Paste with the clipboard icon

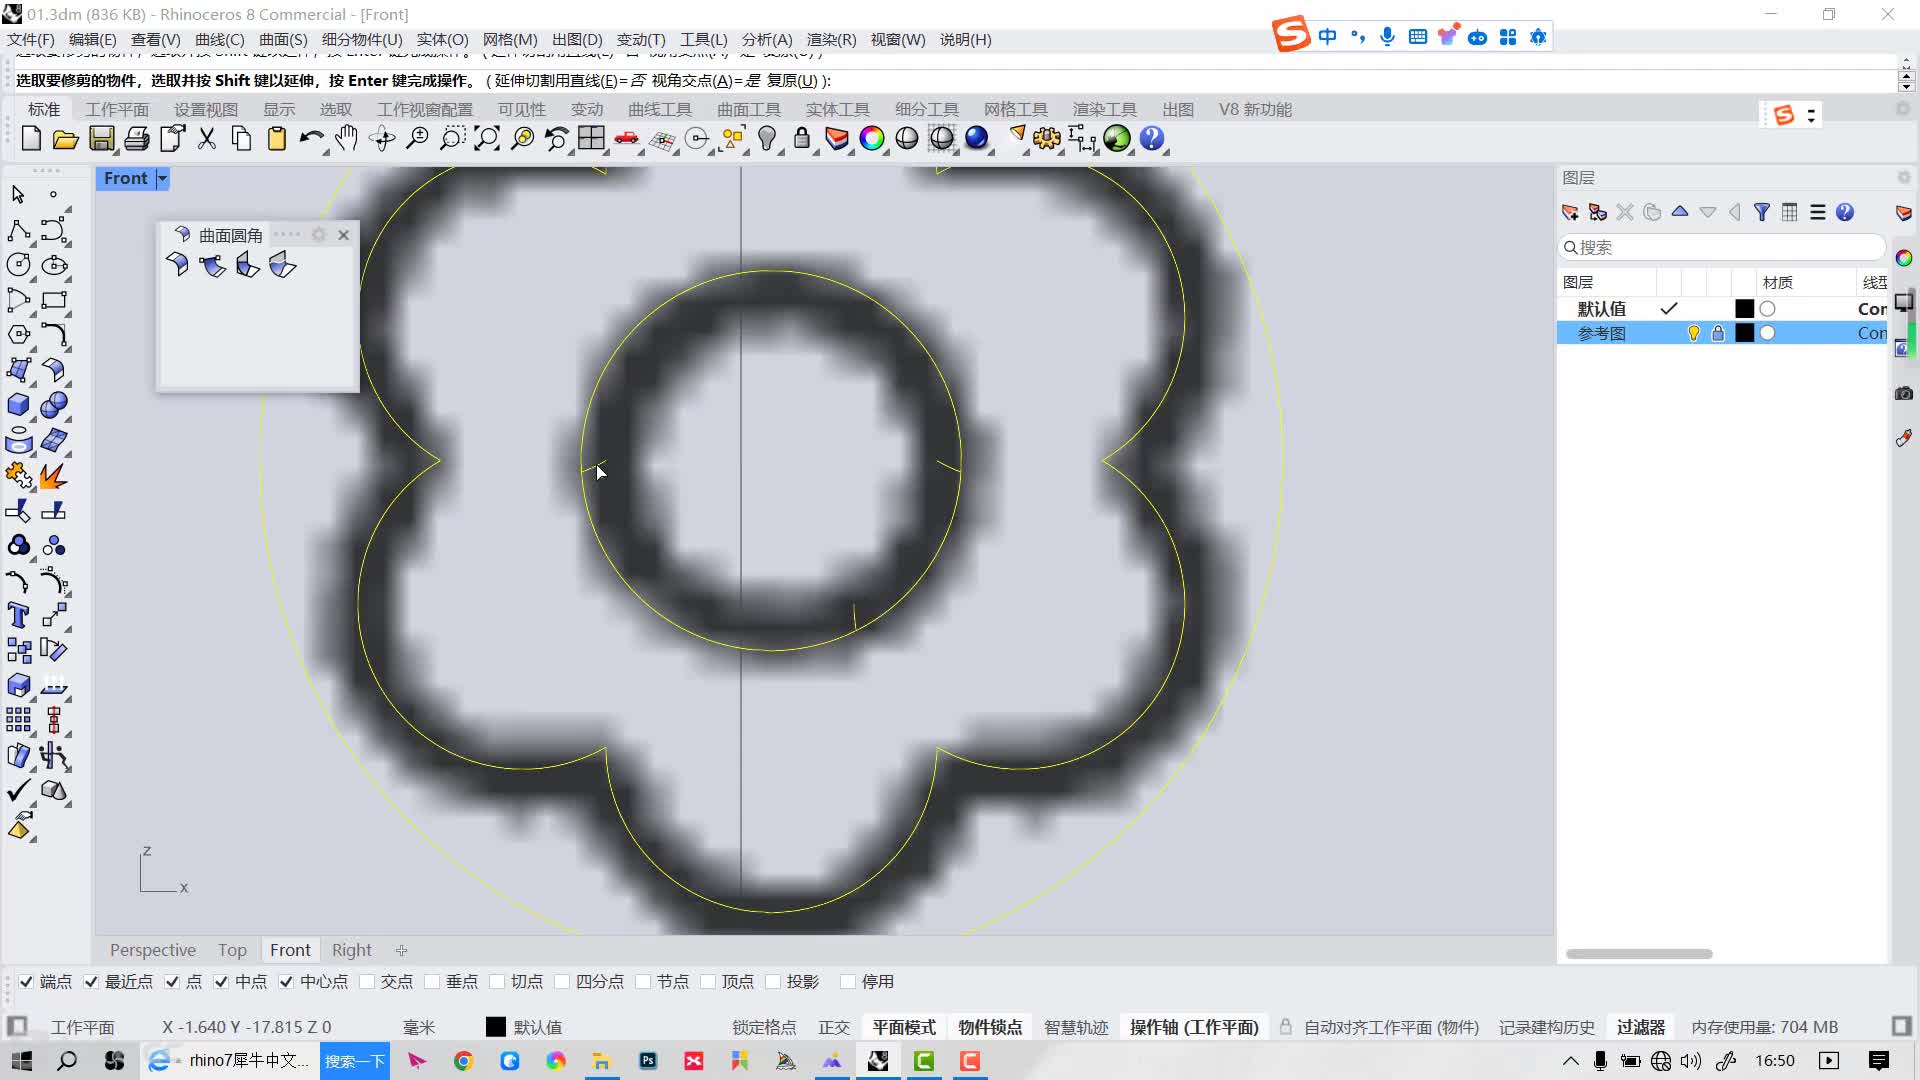click(x=277, y=139)
